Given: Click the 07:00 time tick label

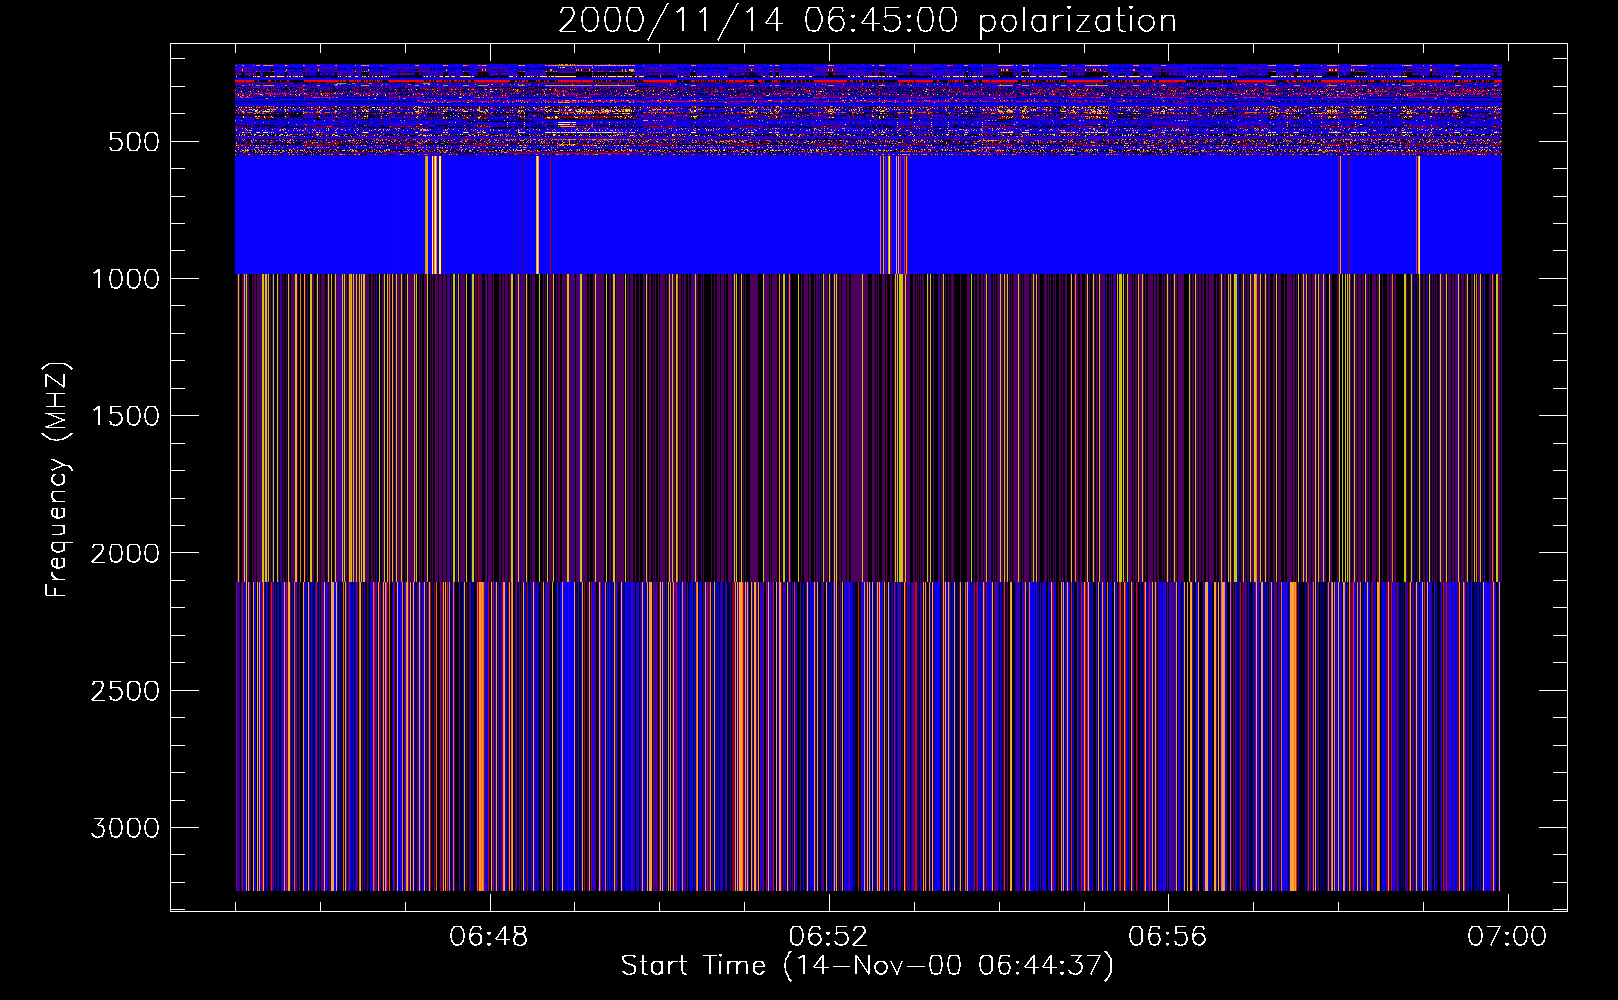Looking at the screenshot, I should point(1507,937).
